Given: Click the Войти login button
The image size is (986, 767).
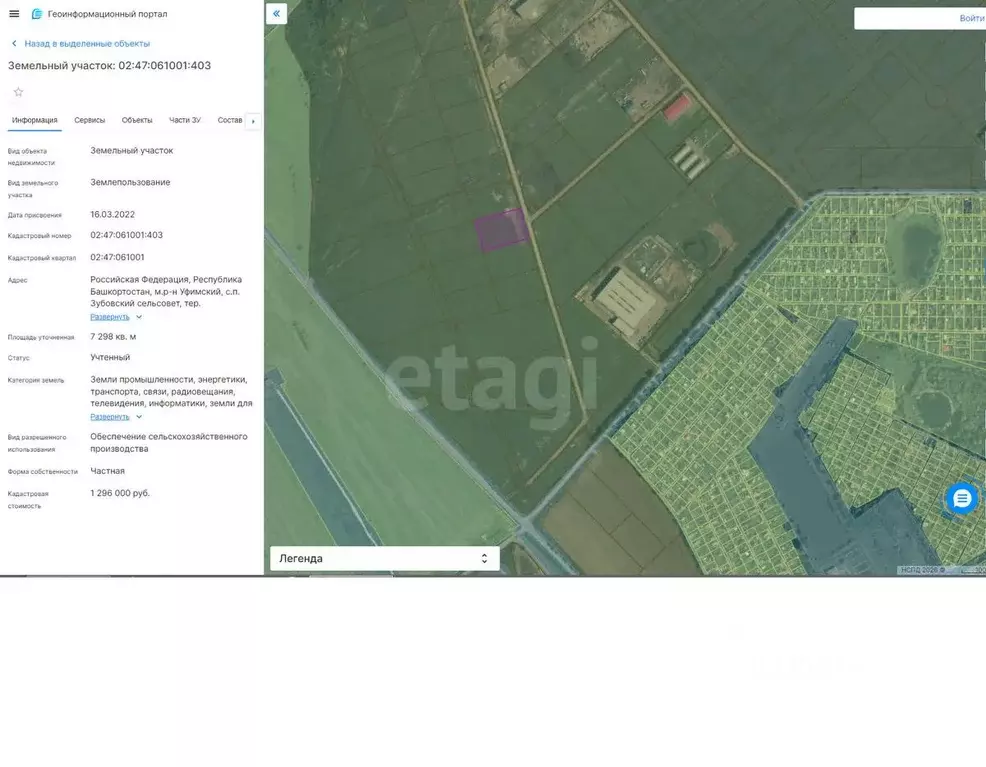Looking at the screenshot, I should click(970, 18).
